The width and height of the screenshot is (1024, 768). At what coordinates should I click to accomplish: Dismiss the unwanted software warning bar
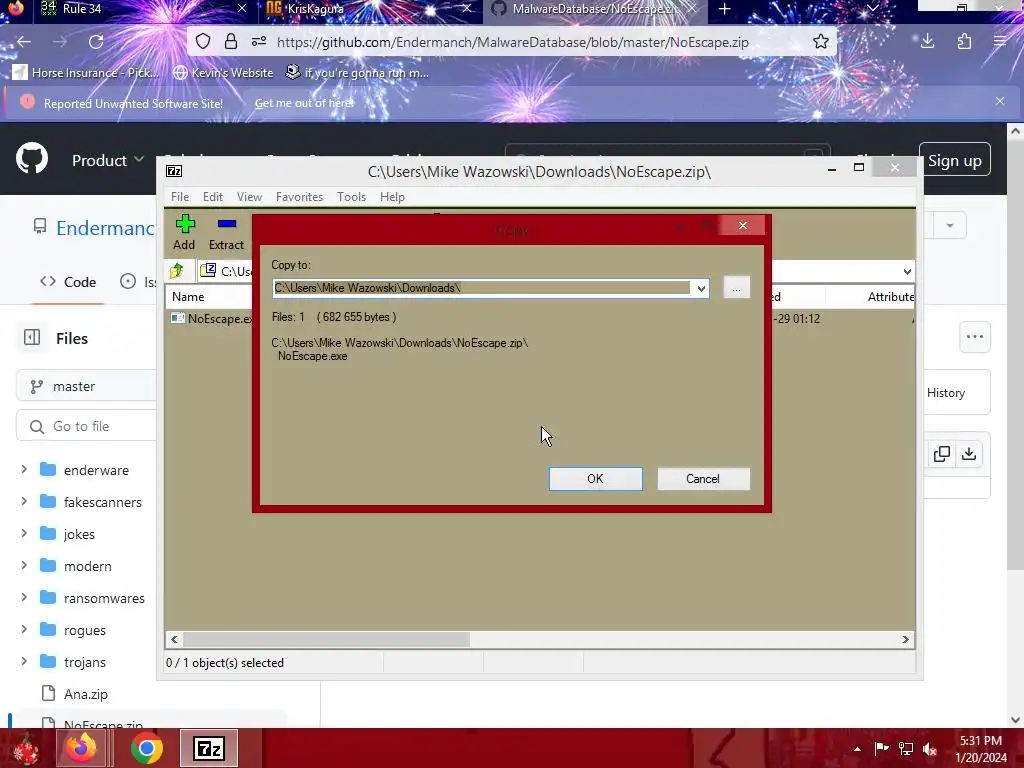(1000, 101)
